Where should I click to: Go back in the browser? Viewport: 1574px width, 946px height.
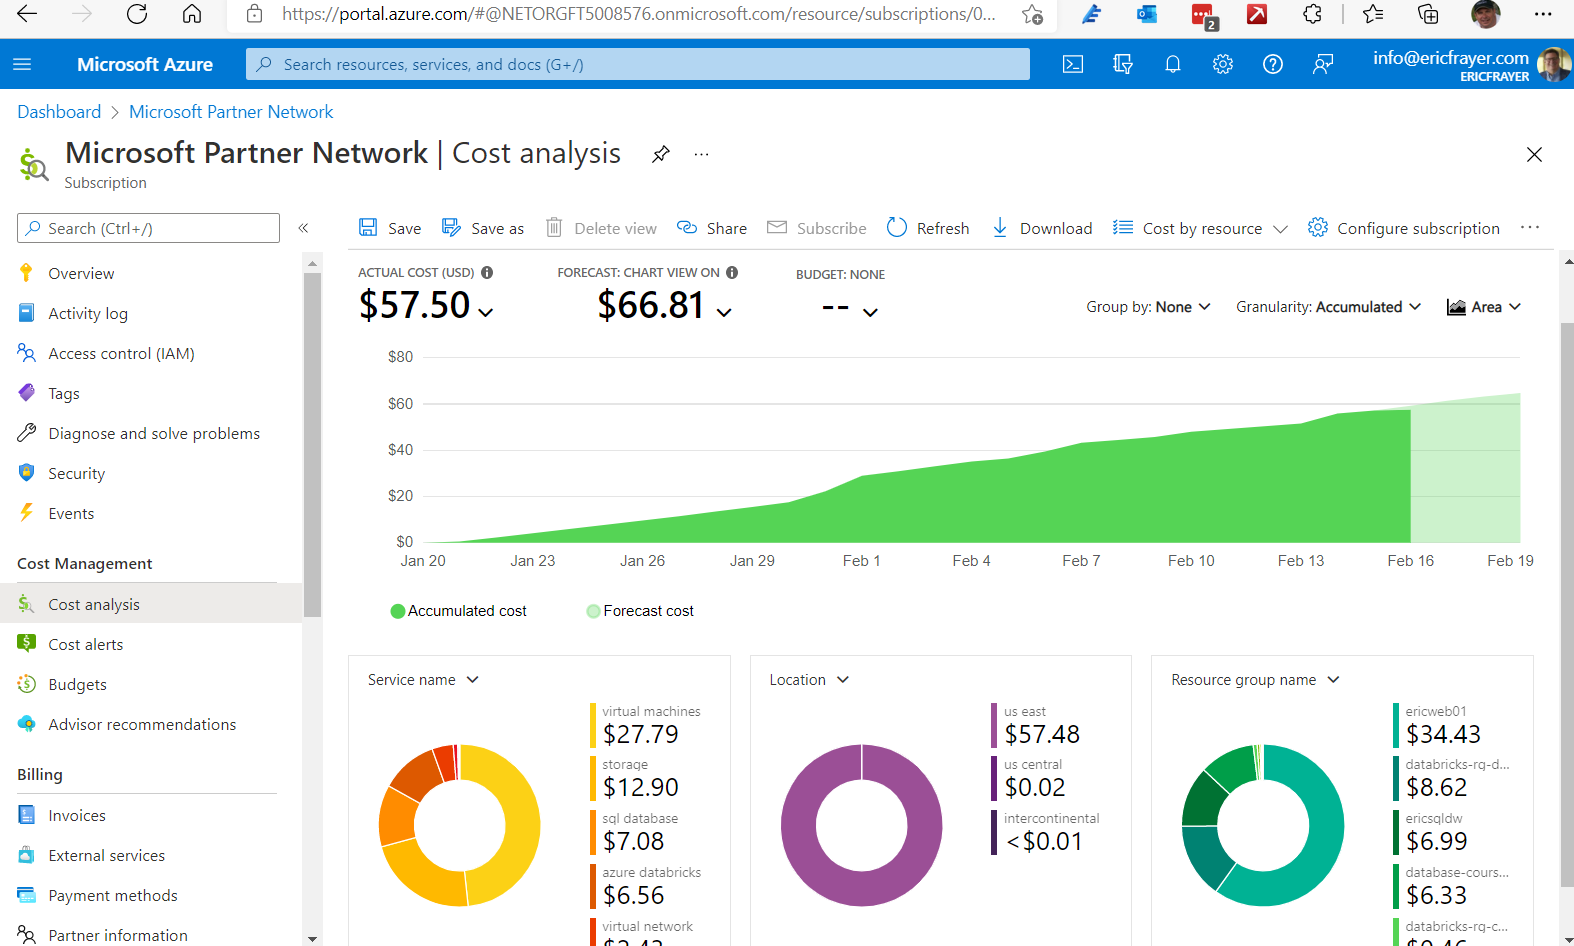click(x=27, y=14)
